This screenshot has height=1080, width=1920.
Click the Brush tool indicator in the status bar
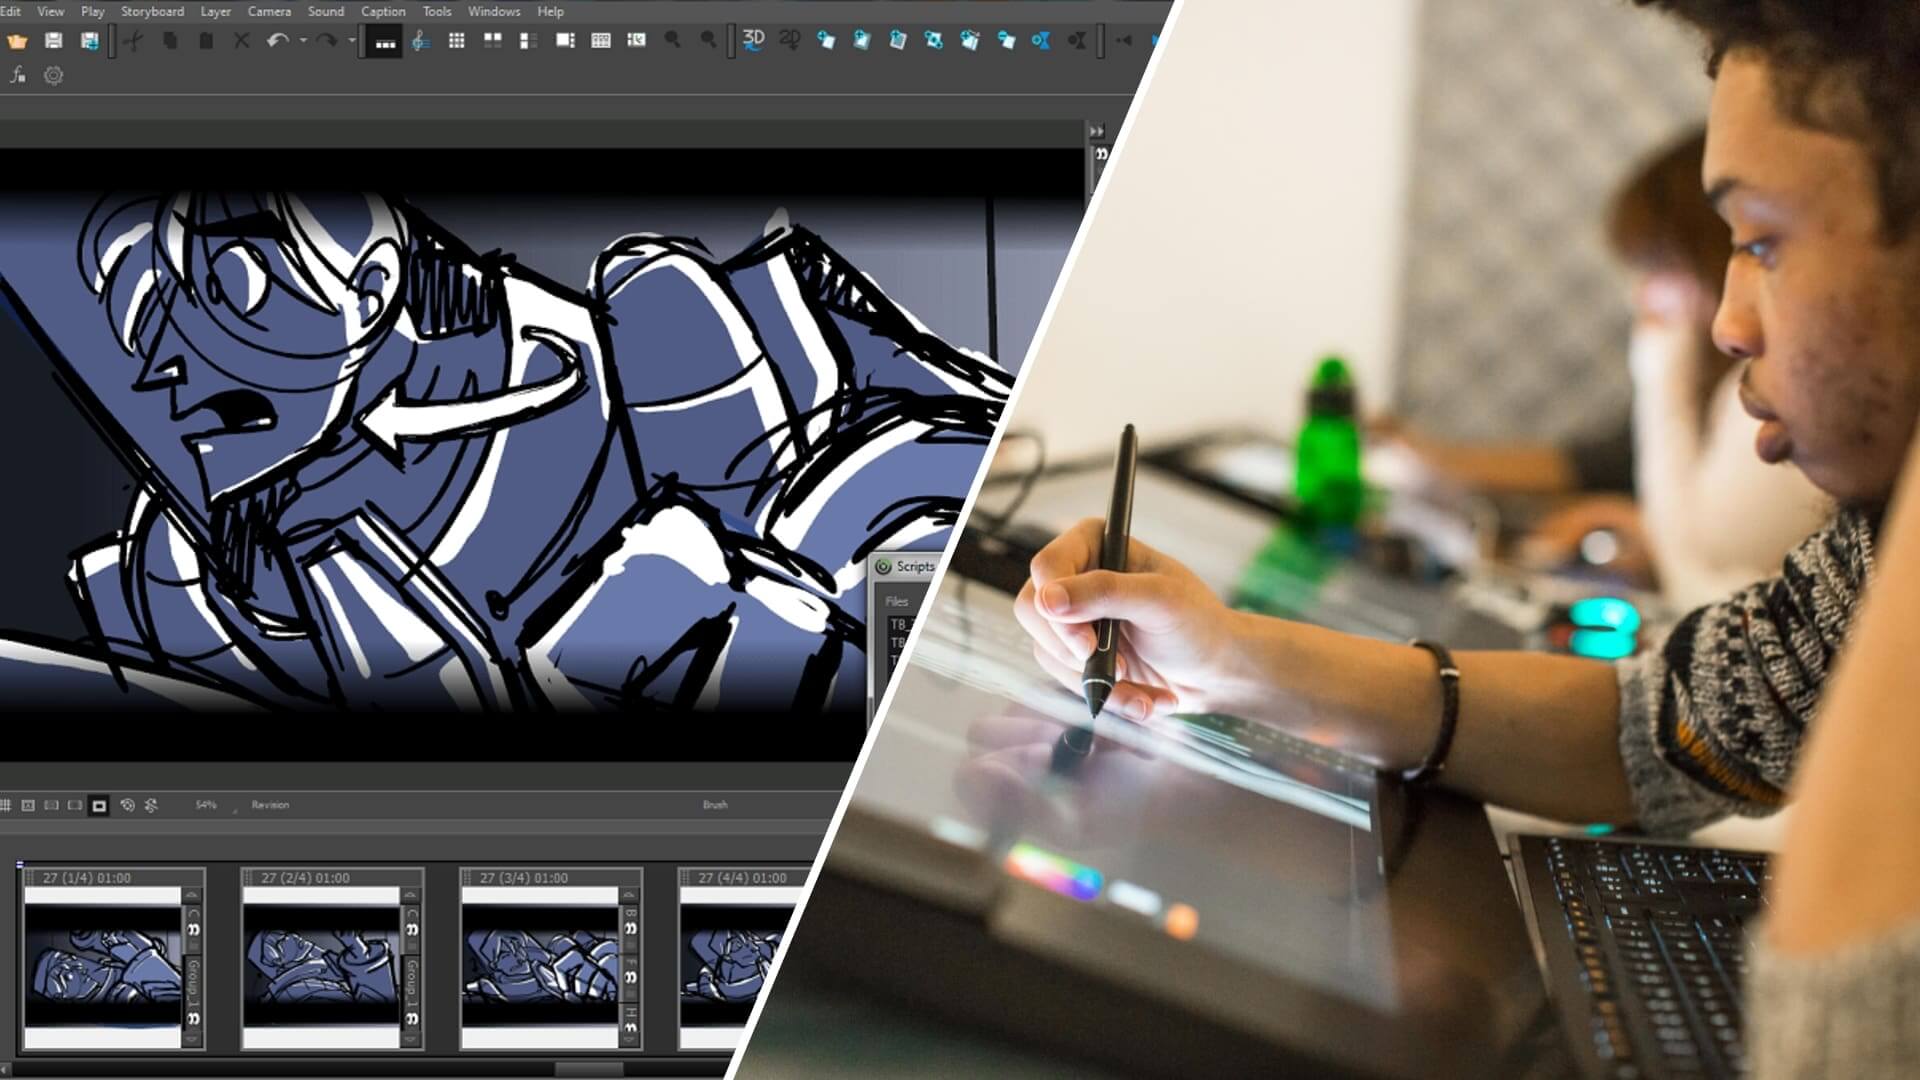click(x=716, y=804)
